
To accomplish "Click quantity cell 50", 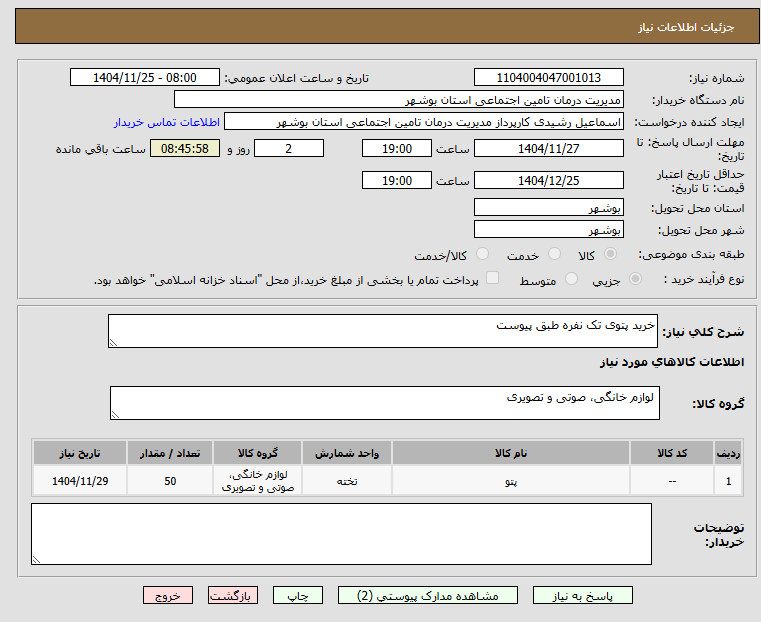I will 170,481.
